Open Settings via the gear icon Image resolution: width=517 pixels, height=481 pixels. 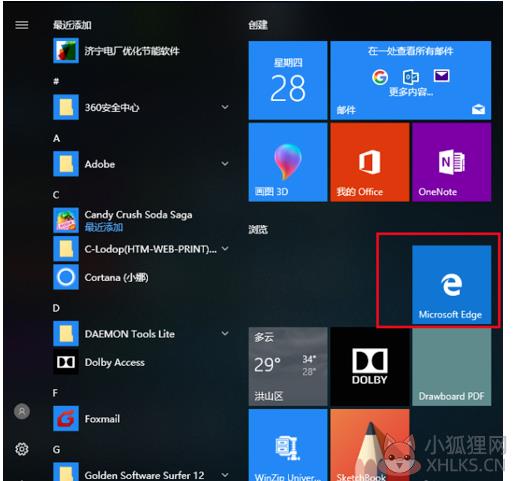coord(22,449)
